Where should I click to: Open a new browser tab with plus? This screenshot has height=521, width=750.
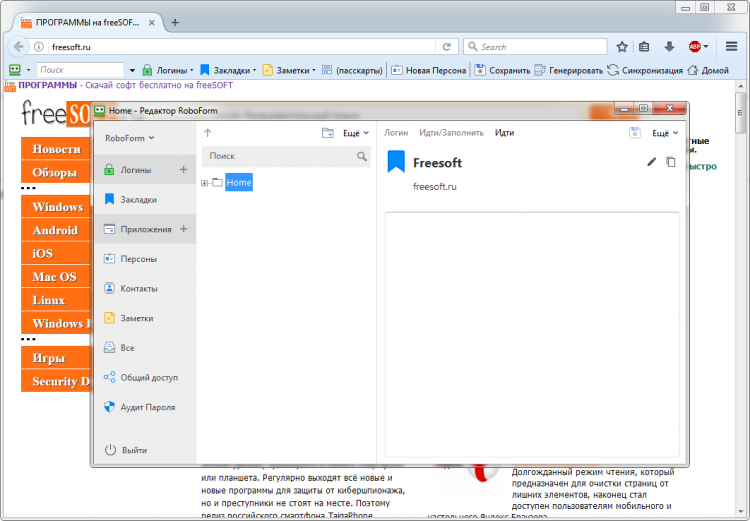point(175,22)
